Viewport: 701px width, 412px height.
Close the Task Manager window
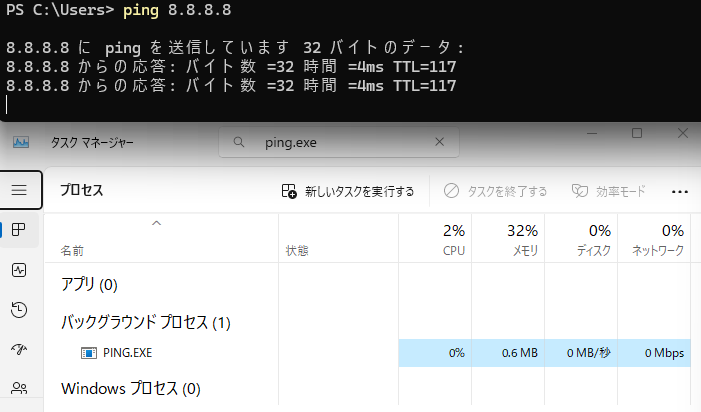click(x=683, y=133)
